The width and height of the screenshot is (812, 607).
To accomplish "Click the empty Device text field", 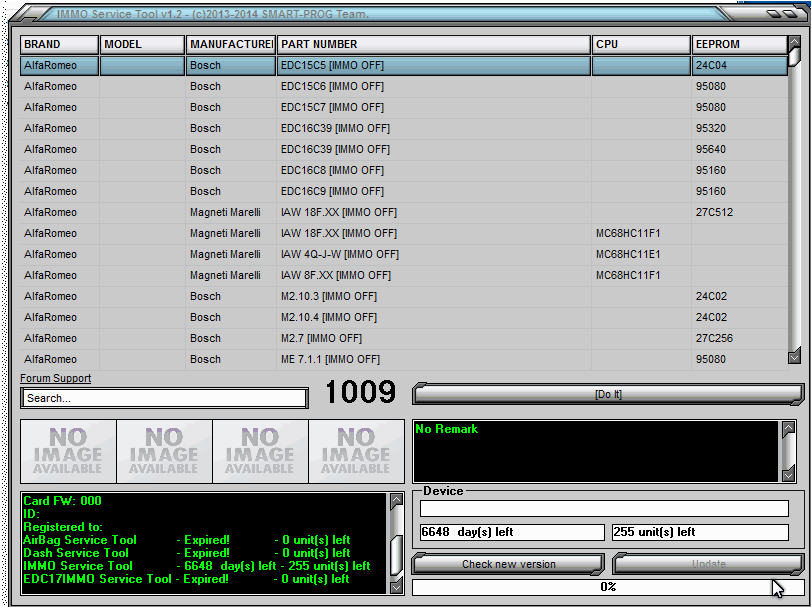I will click(x=604, y=508).
